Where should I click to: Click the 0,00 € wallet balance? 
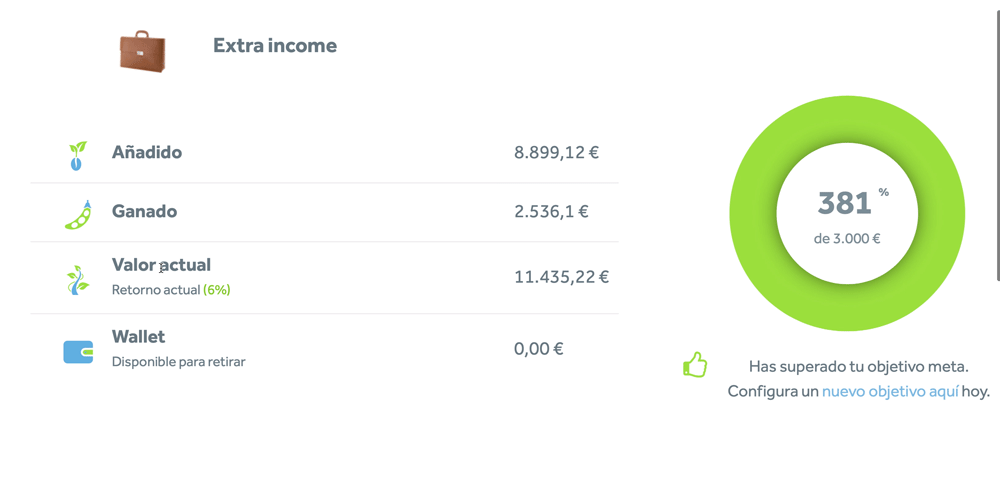[x=539, y=349]
